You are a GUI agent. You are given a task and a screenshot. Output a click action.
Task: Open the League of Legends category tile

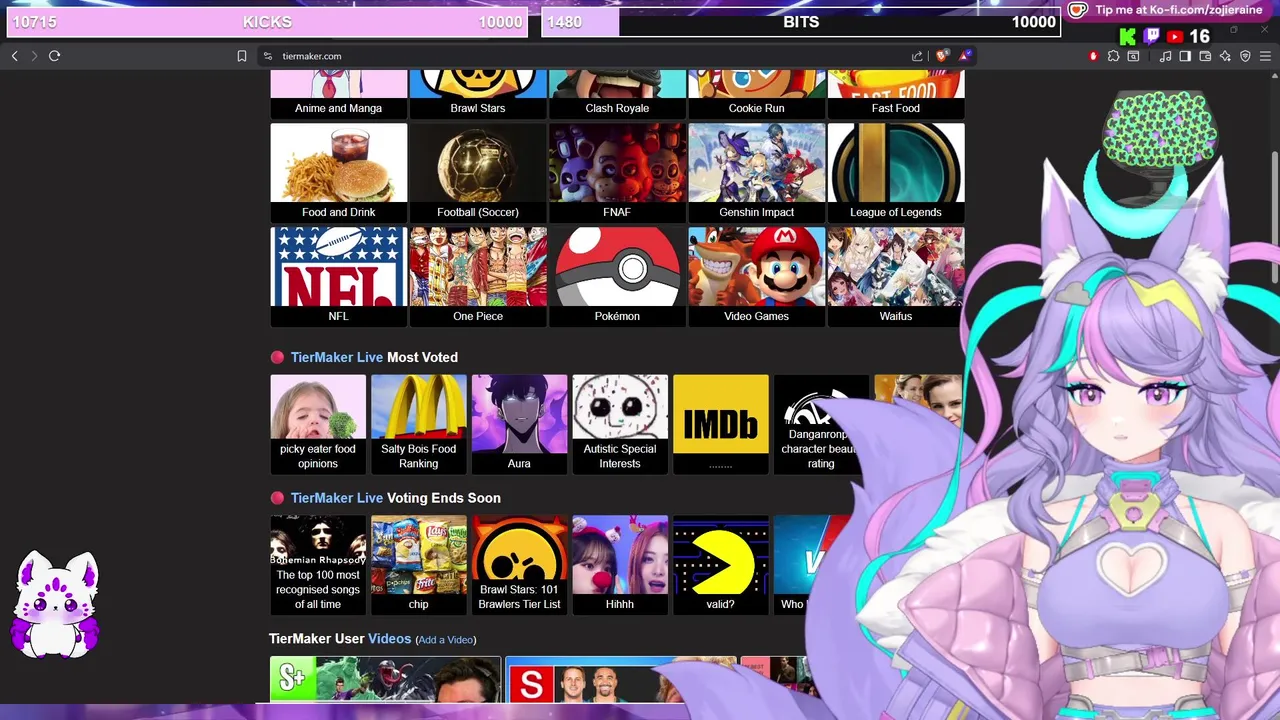pyautogui.click(x=896, y=173)
